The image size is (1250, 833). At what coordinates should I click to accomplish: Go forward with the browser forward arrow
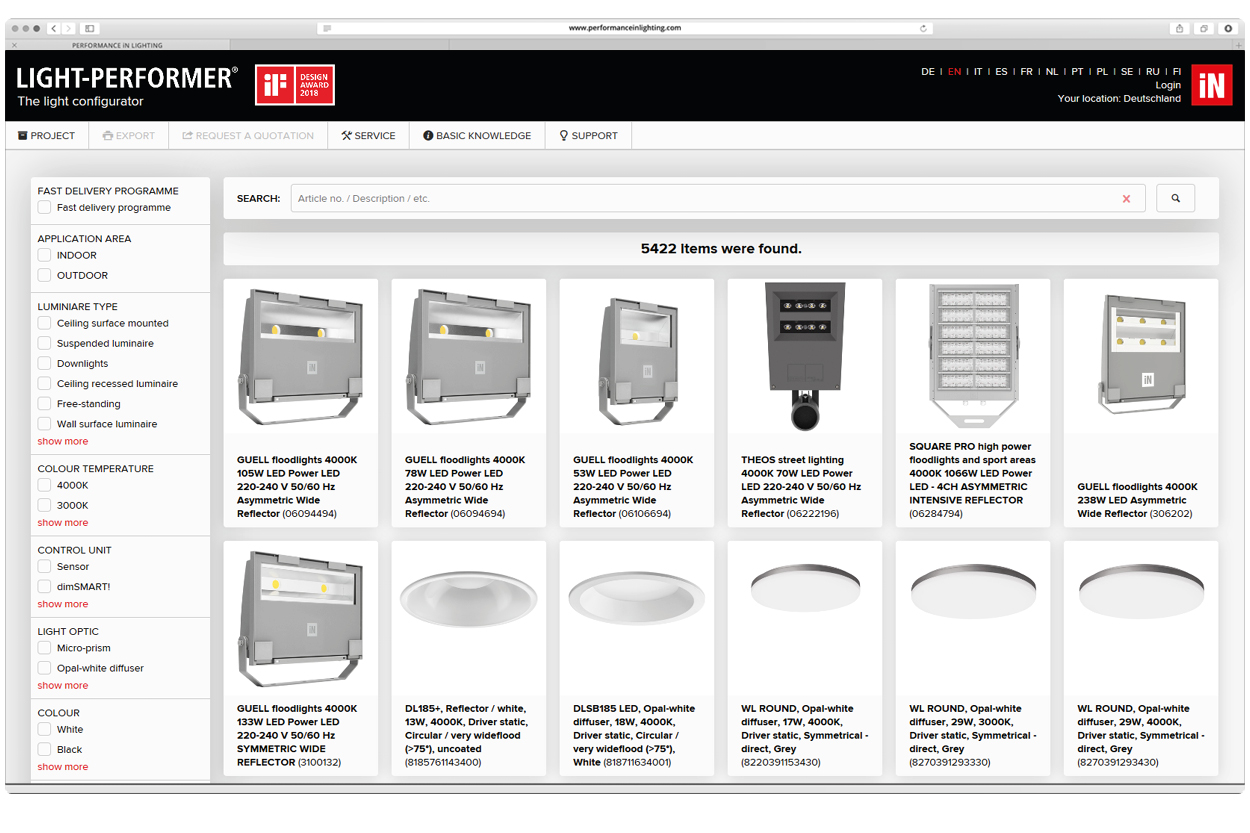pos(69,28)
